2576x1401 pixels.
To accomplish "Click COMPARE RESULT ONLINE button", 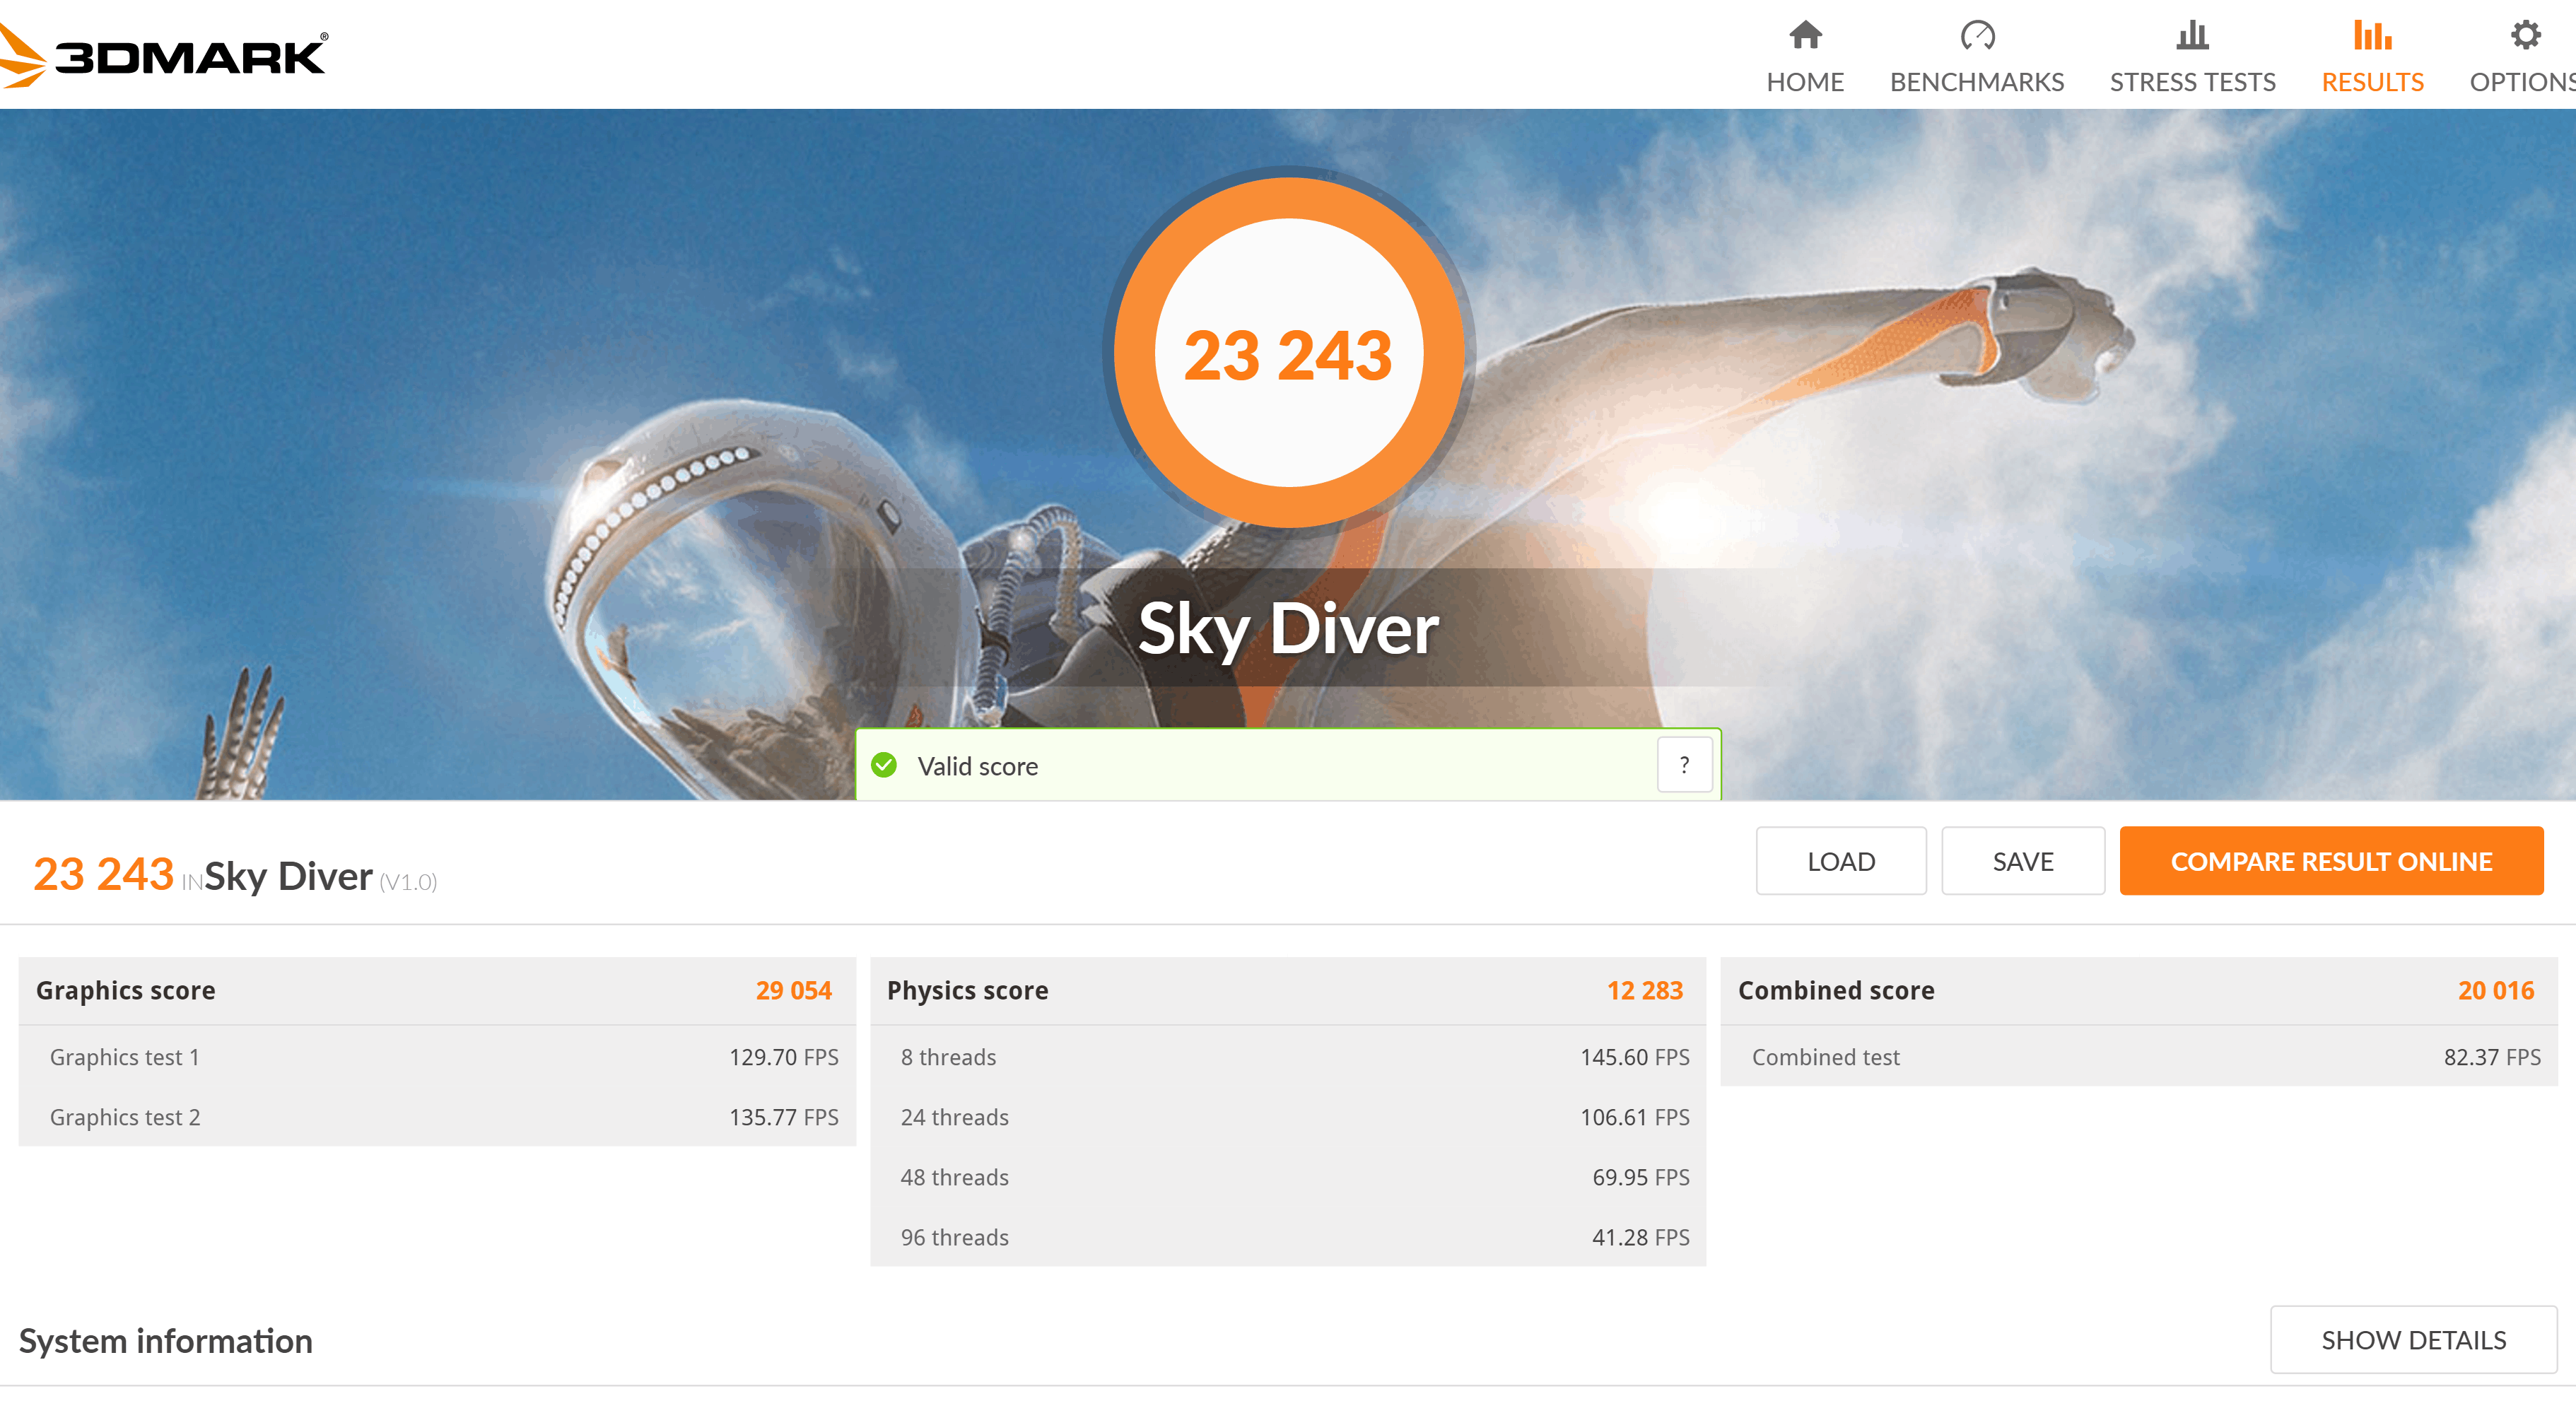I will (2331, 861).
